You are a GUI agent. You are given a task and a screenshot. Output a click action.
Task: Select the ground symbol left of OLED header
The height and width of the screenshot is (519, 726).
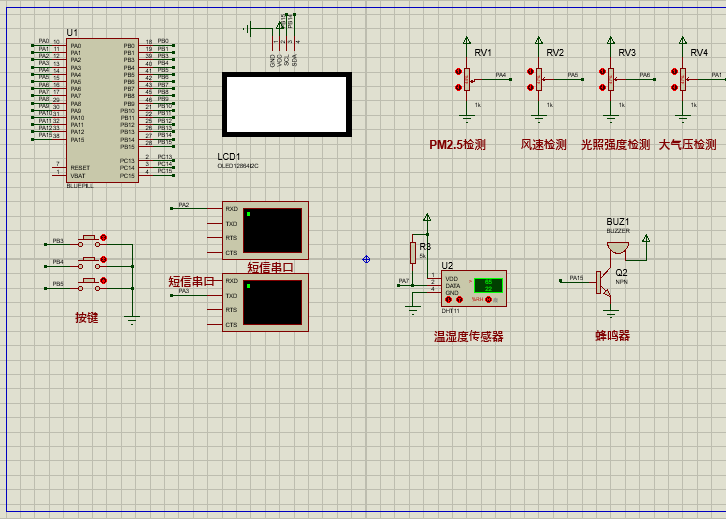(247, 29)
